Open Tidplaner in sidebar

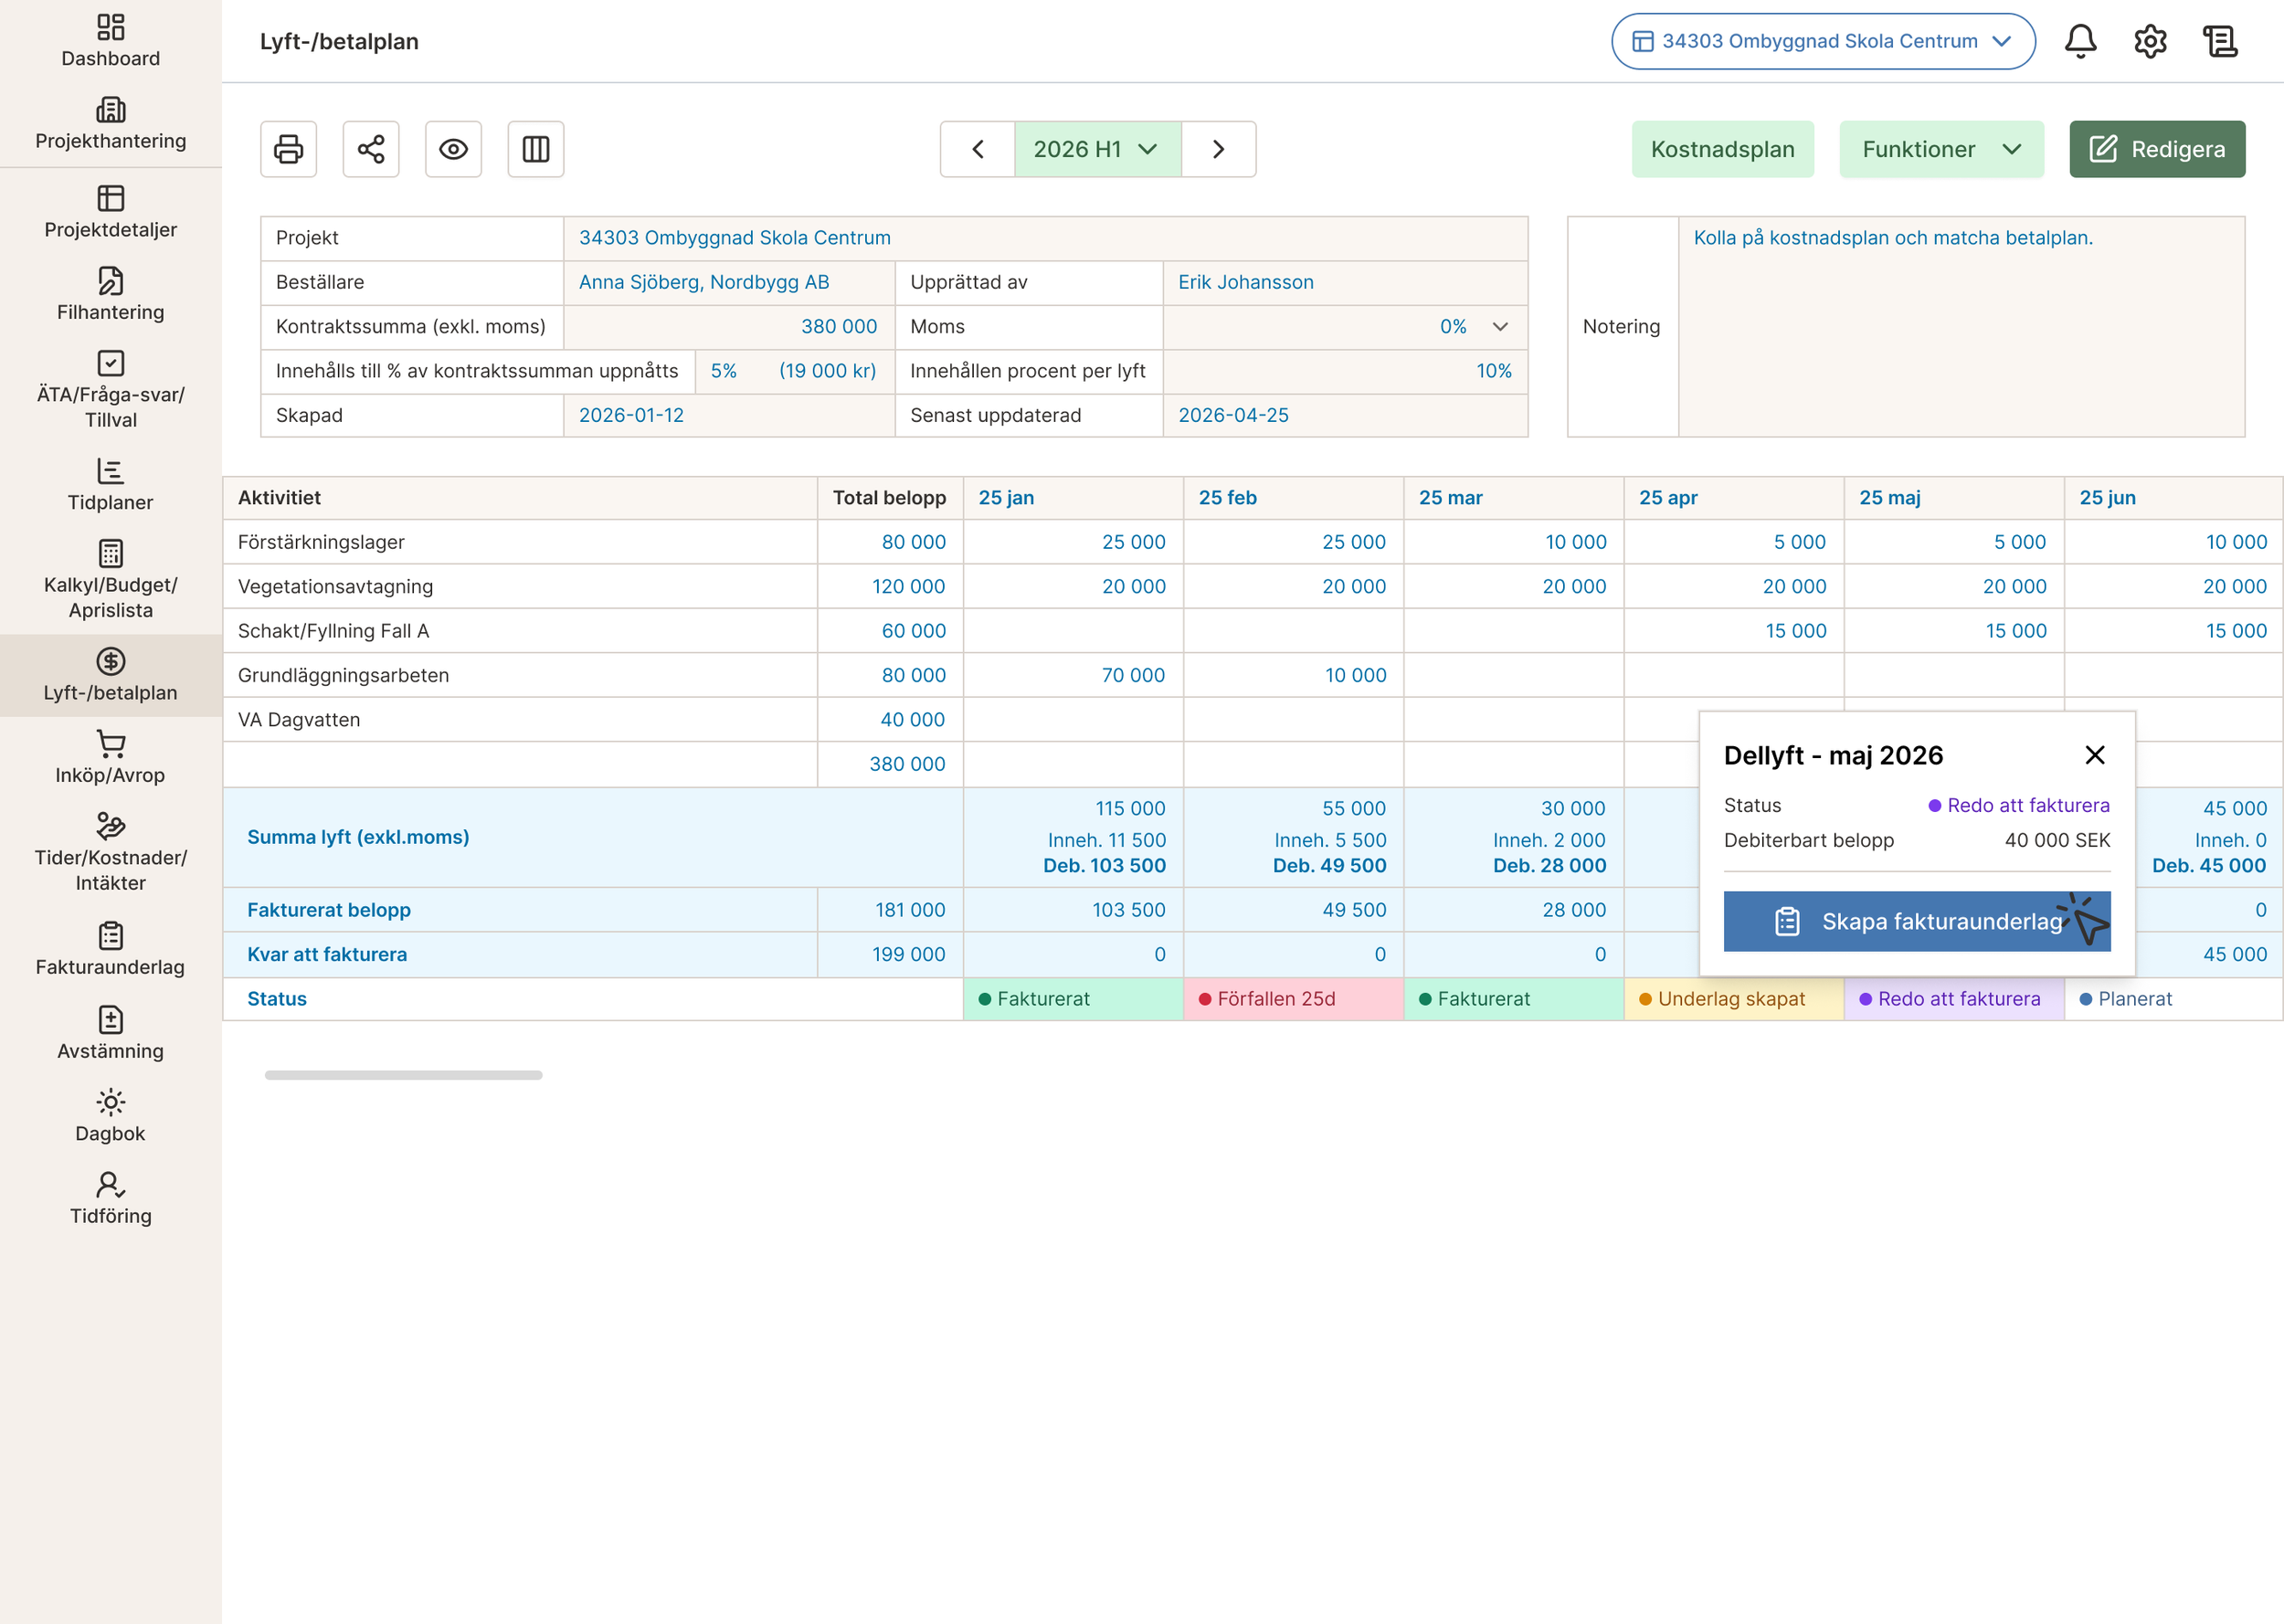pos(111,485)
